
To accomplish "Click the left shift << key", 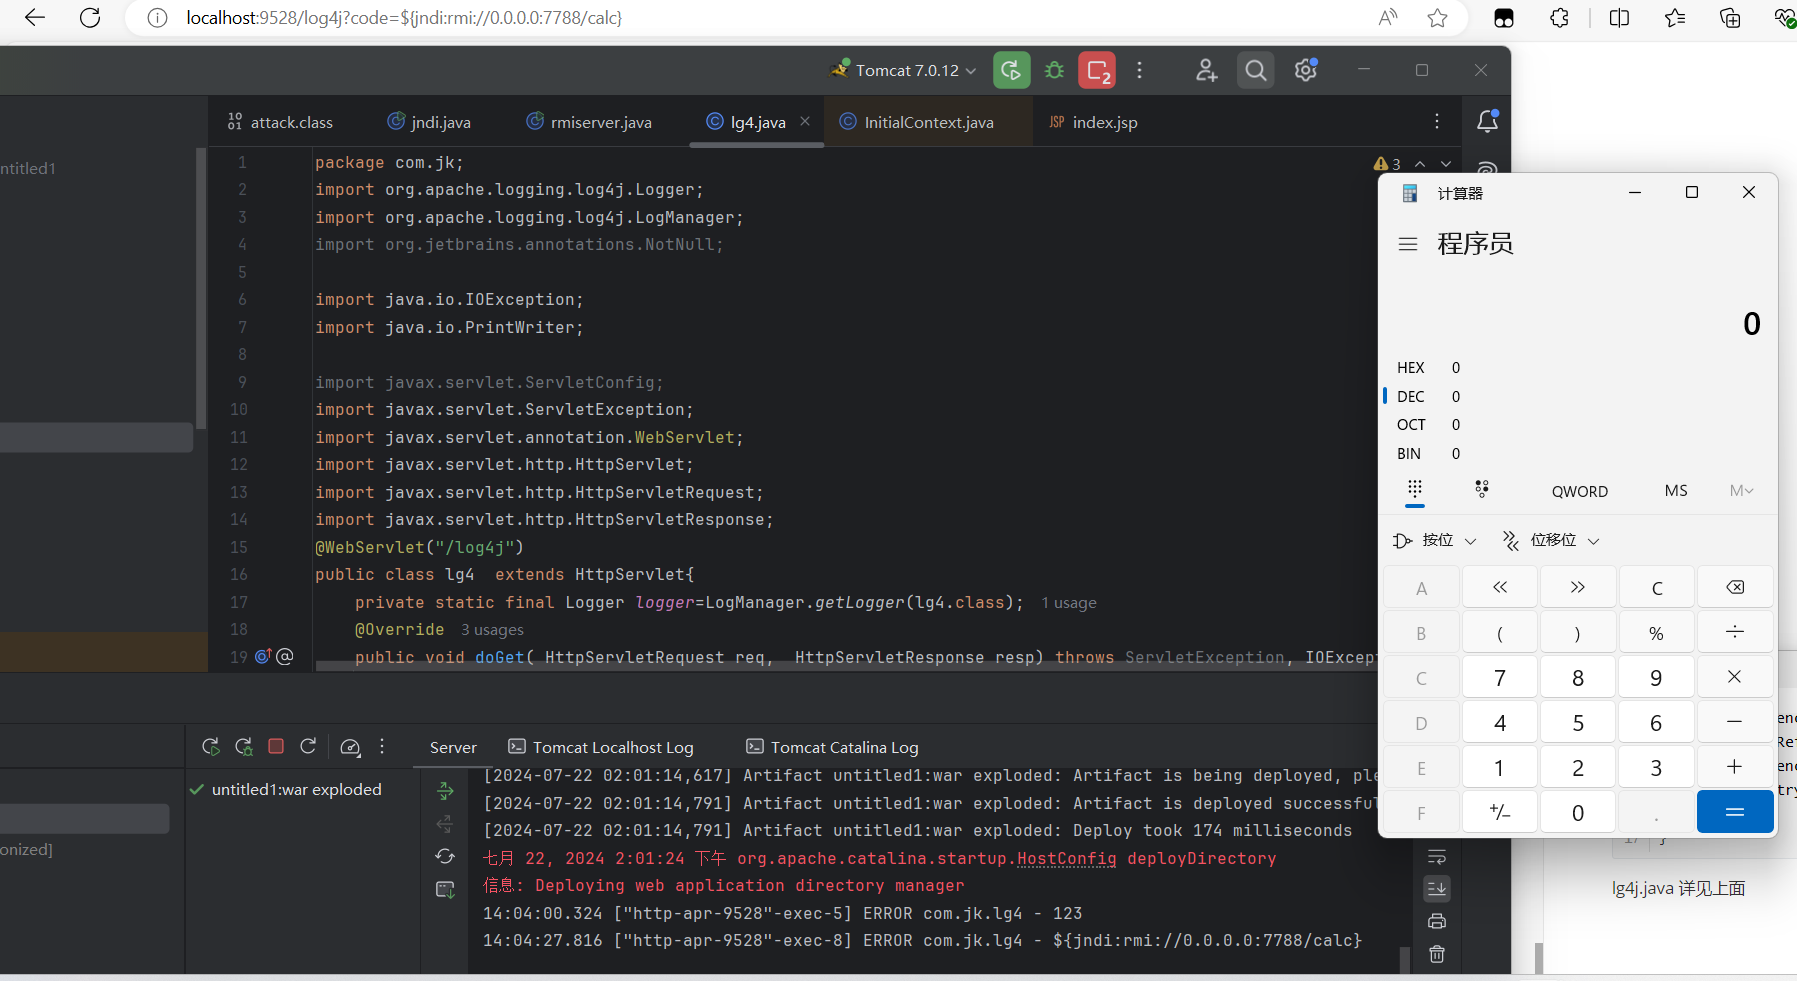I will tap(1500, 587).
